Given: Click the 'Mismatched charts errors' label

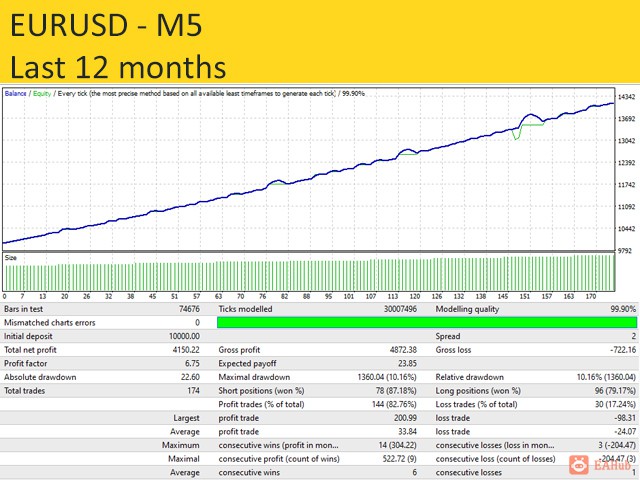Looking at the screenshot, I should click(50, 322).
